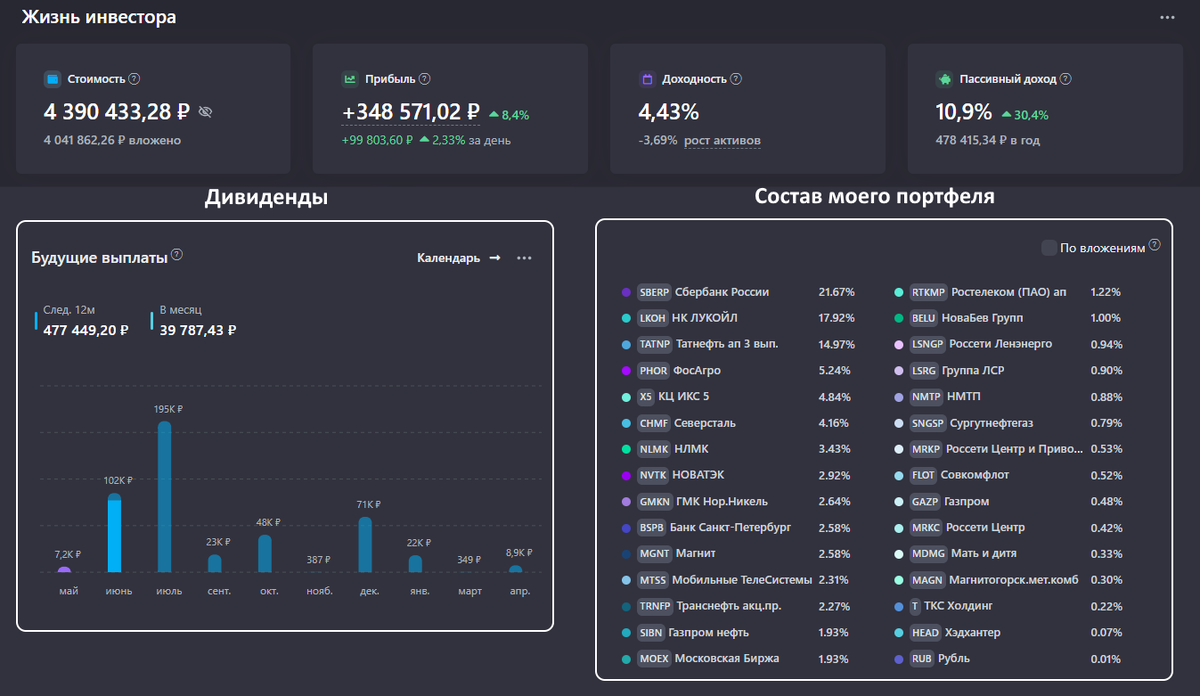Click the Группа ЛСР holding name

[973, 370]
